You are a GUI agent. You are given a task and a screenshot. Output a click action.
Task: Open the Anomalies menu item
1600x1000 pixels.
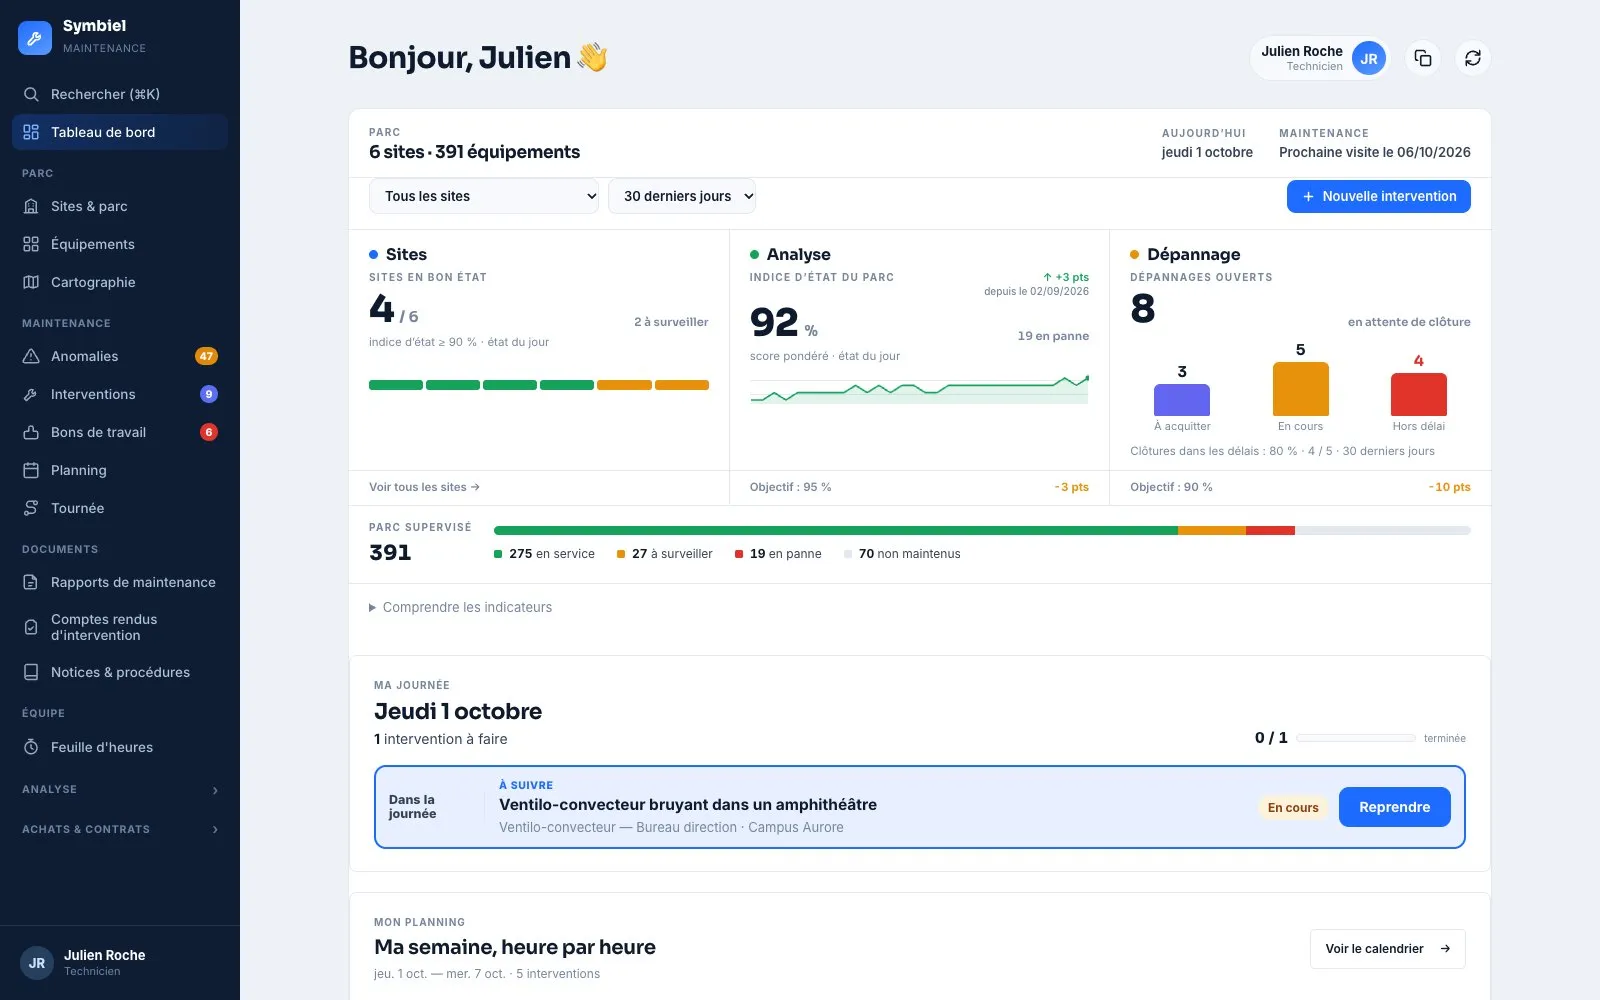click(x=120, y=356)
